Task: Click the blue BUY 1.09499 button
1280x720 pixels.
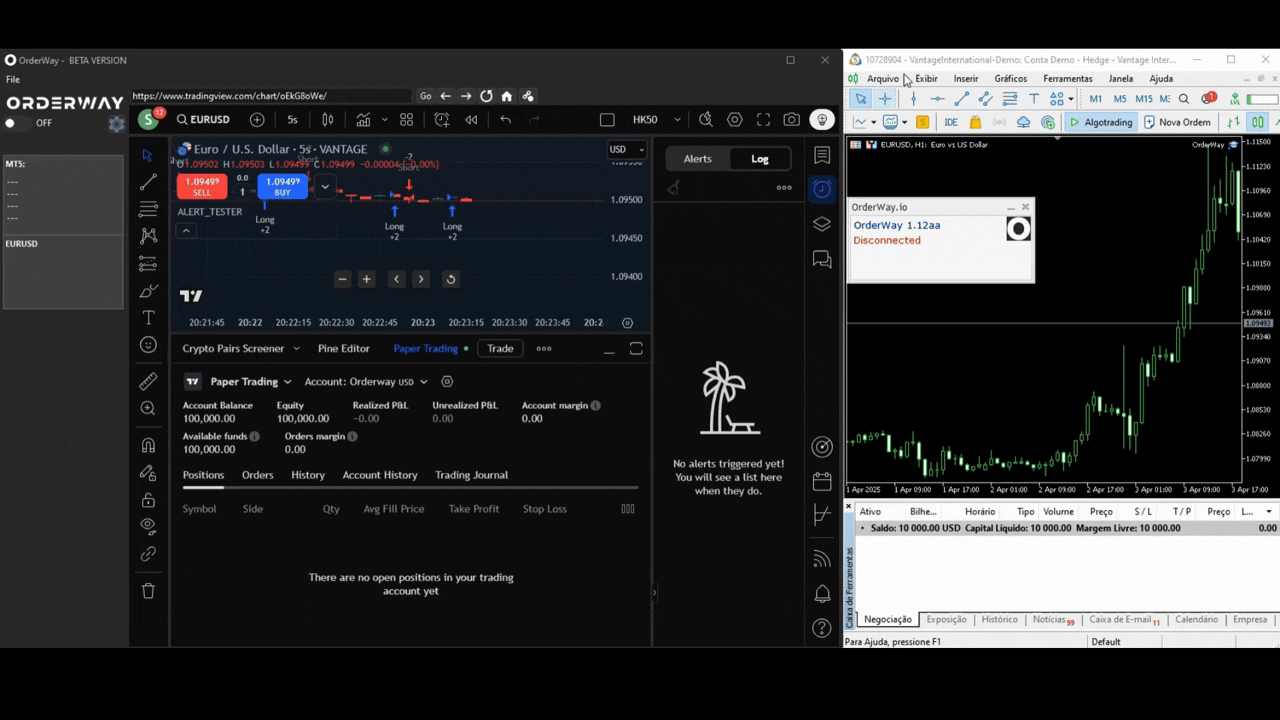Action: [282, 187]
